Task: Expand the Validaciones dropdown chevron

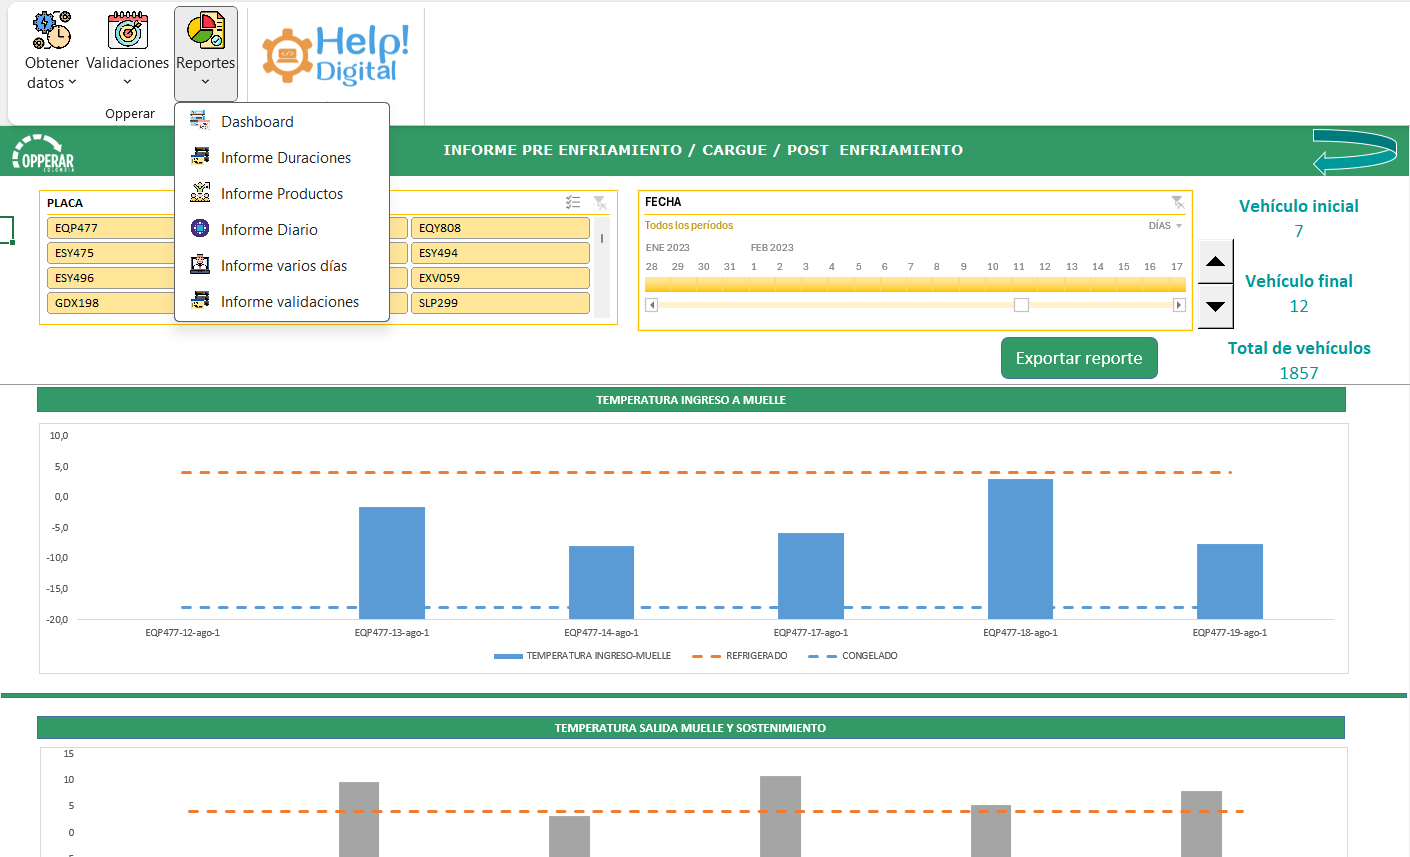Action: tap(127, 82)
